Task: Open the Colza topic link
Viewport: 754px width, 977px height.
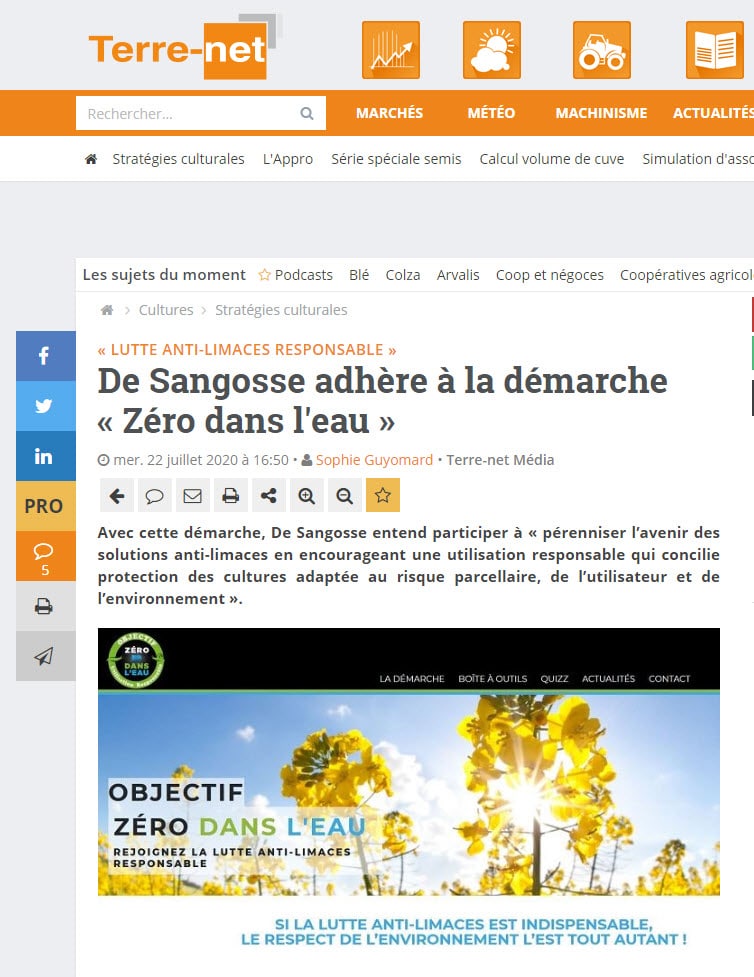Action: pos(403,275)
